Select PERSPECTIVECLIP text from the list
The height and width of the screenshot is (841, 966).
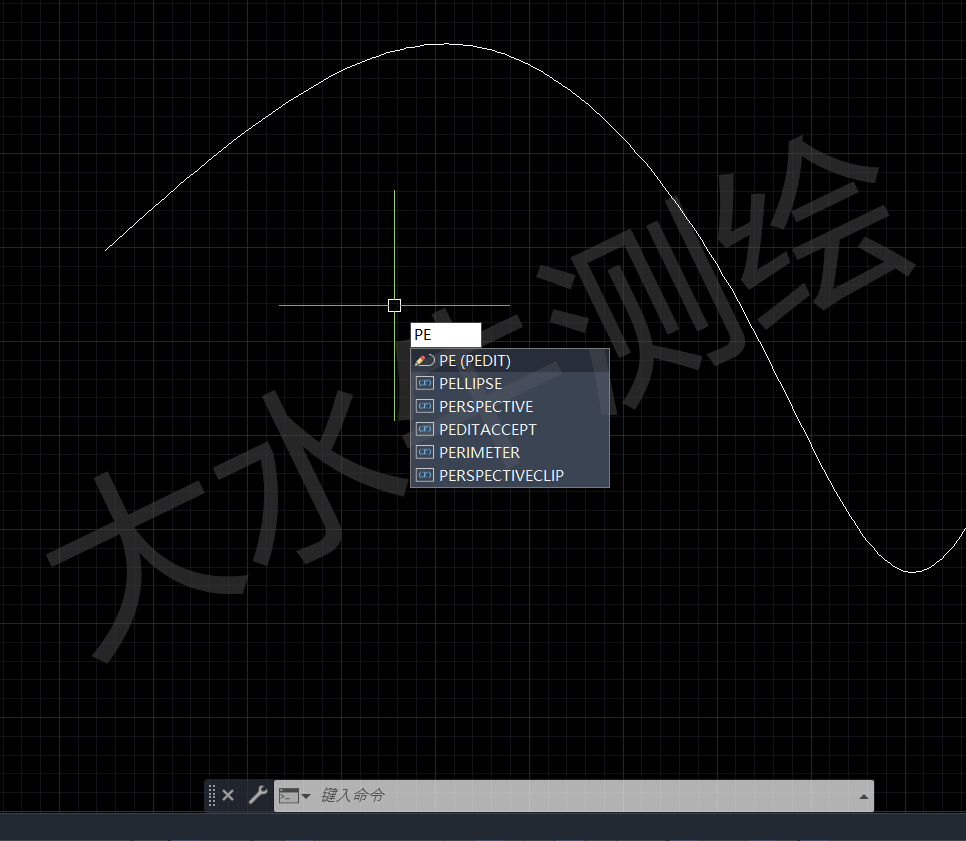coord(501,476)
